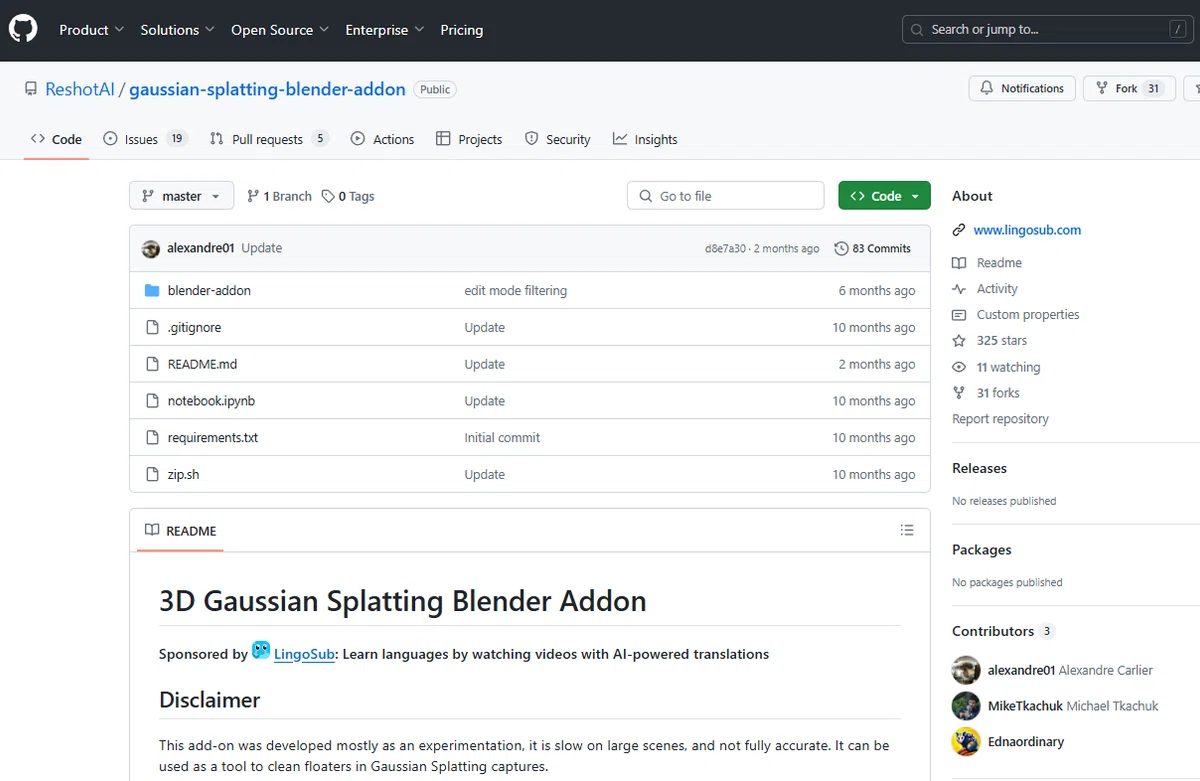This screenshot has width=1200, height=781.
Task: Open the Product dropdown menu
Action: (91, 30)
